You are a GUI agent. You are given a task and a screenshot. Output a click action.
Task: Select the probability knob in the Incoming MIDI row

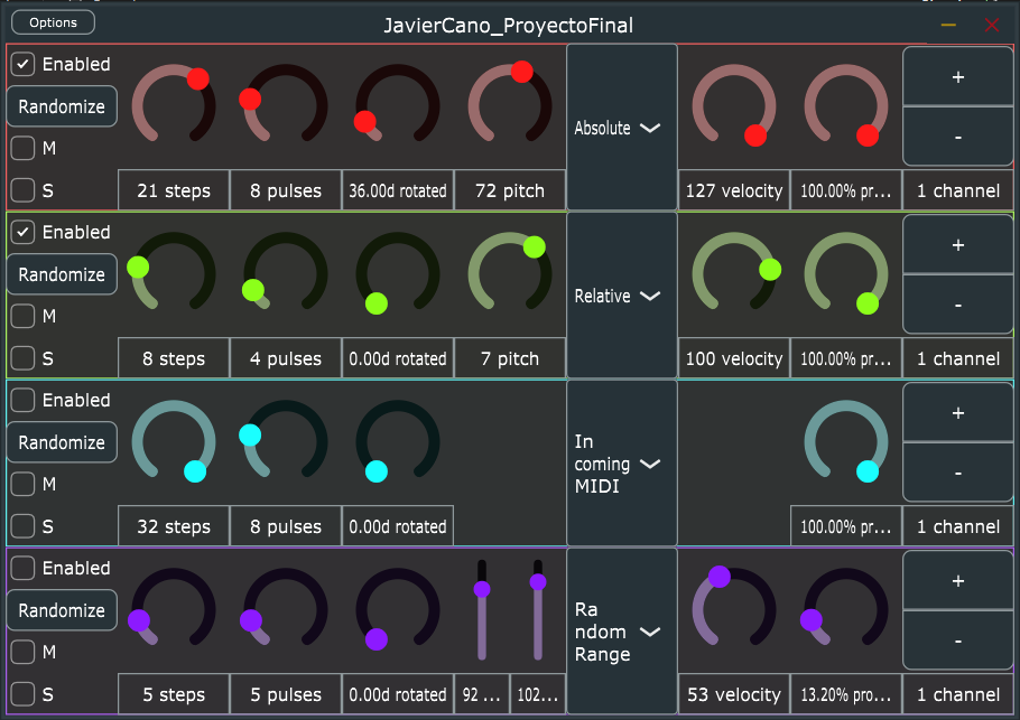845,443
